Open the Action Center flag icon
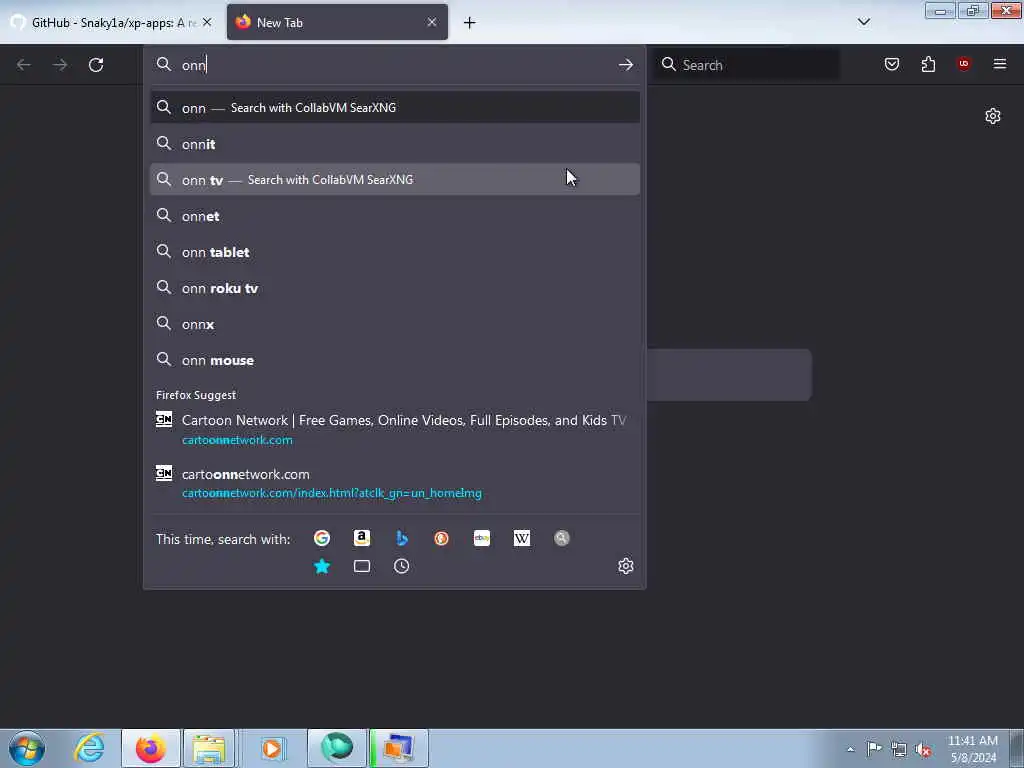The width and height of the screenshot is (1024, 768). pos(874,749)
